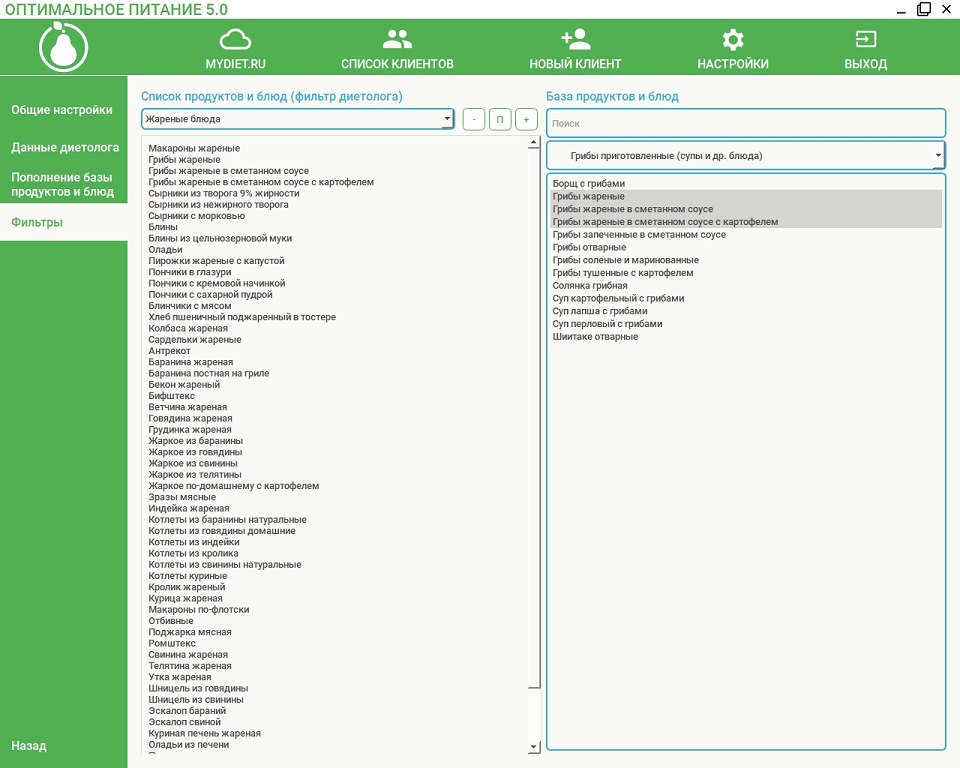Select 'Баранина постная на гриле'
This screenshot has width=960, height=768.
click(x=208, y=373)
